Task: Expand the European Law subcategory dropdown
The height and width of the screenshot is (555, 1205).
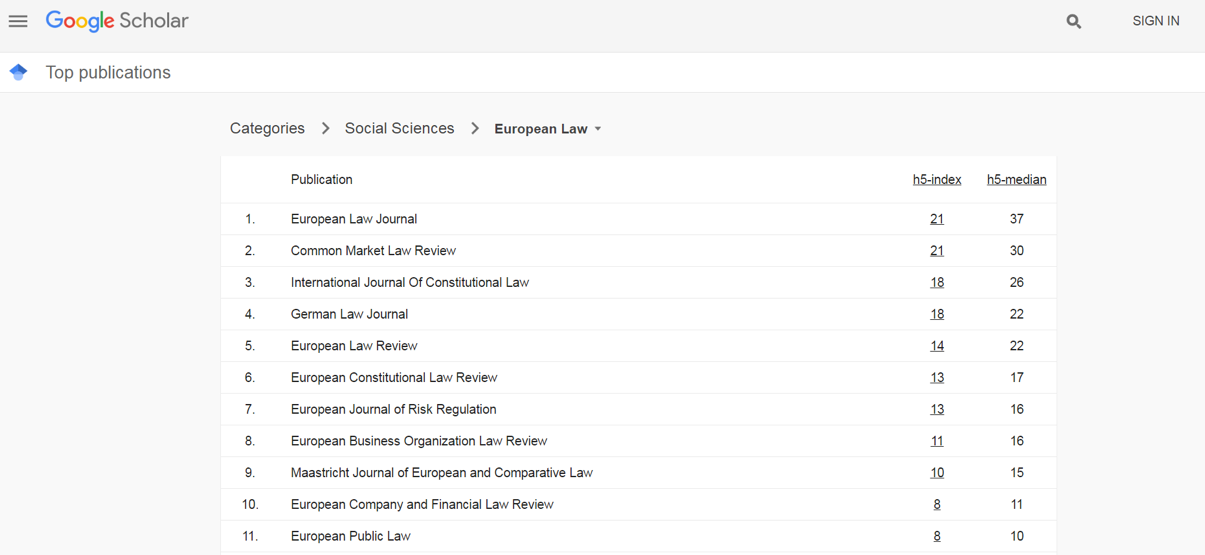Action: [x=548, y=129]
